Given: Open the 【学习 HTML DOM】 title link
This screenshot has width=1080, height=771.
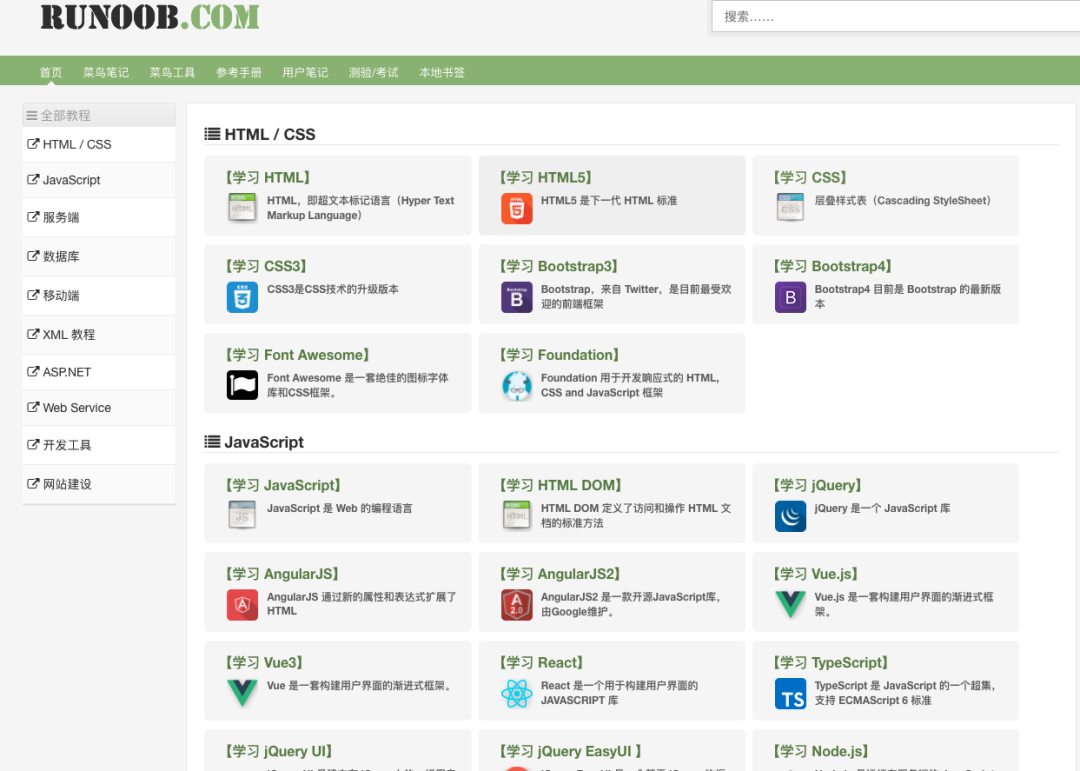Looking at the screenshot, I should click(561, 485).
